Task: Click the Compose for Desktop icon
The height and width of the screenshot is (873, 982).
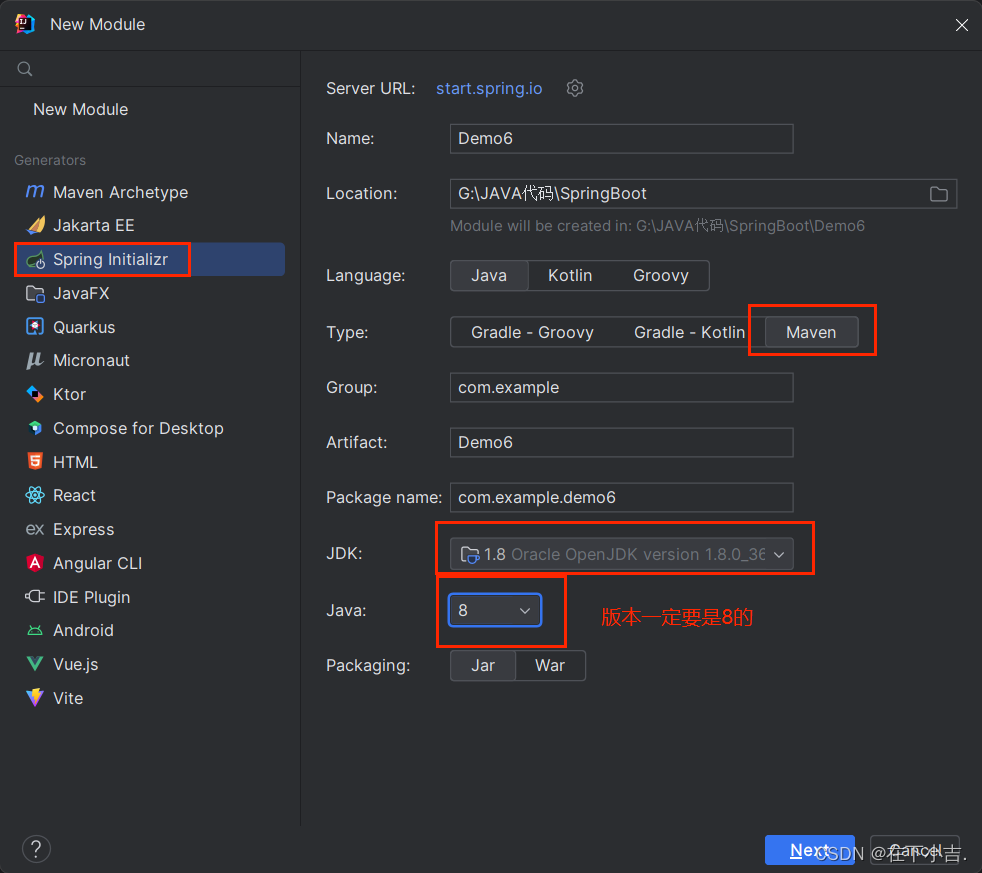Action: point(35,428)
